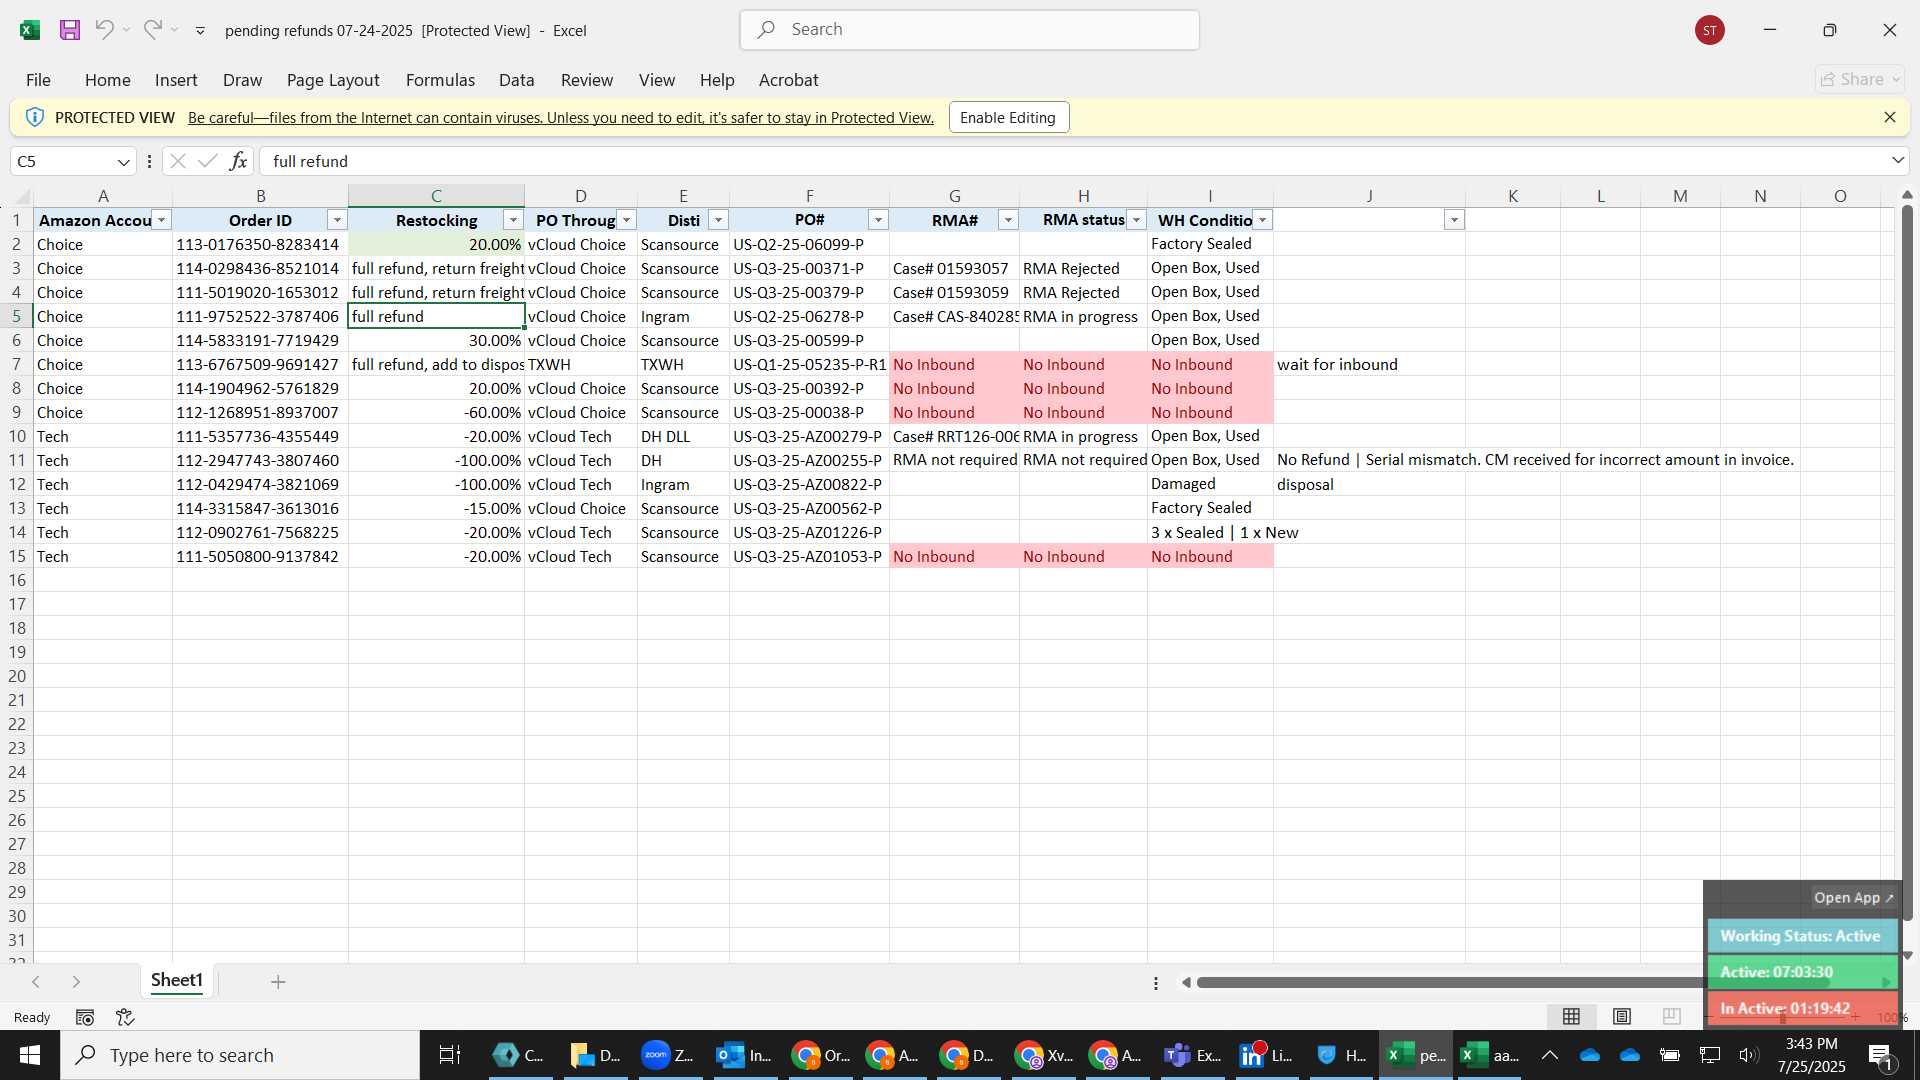Open RMA status filter dropdown
The width and height of the screenshot is (1920, 1080).
1136,220
